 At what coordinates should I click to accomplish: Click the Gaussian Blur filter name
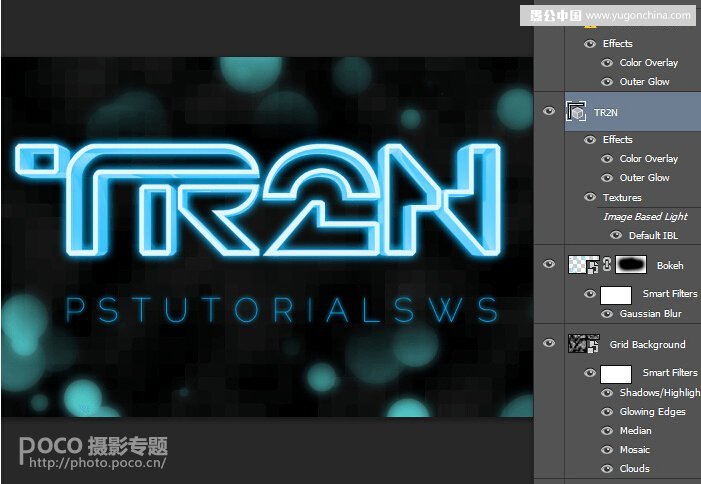pos(650,314)
